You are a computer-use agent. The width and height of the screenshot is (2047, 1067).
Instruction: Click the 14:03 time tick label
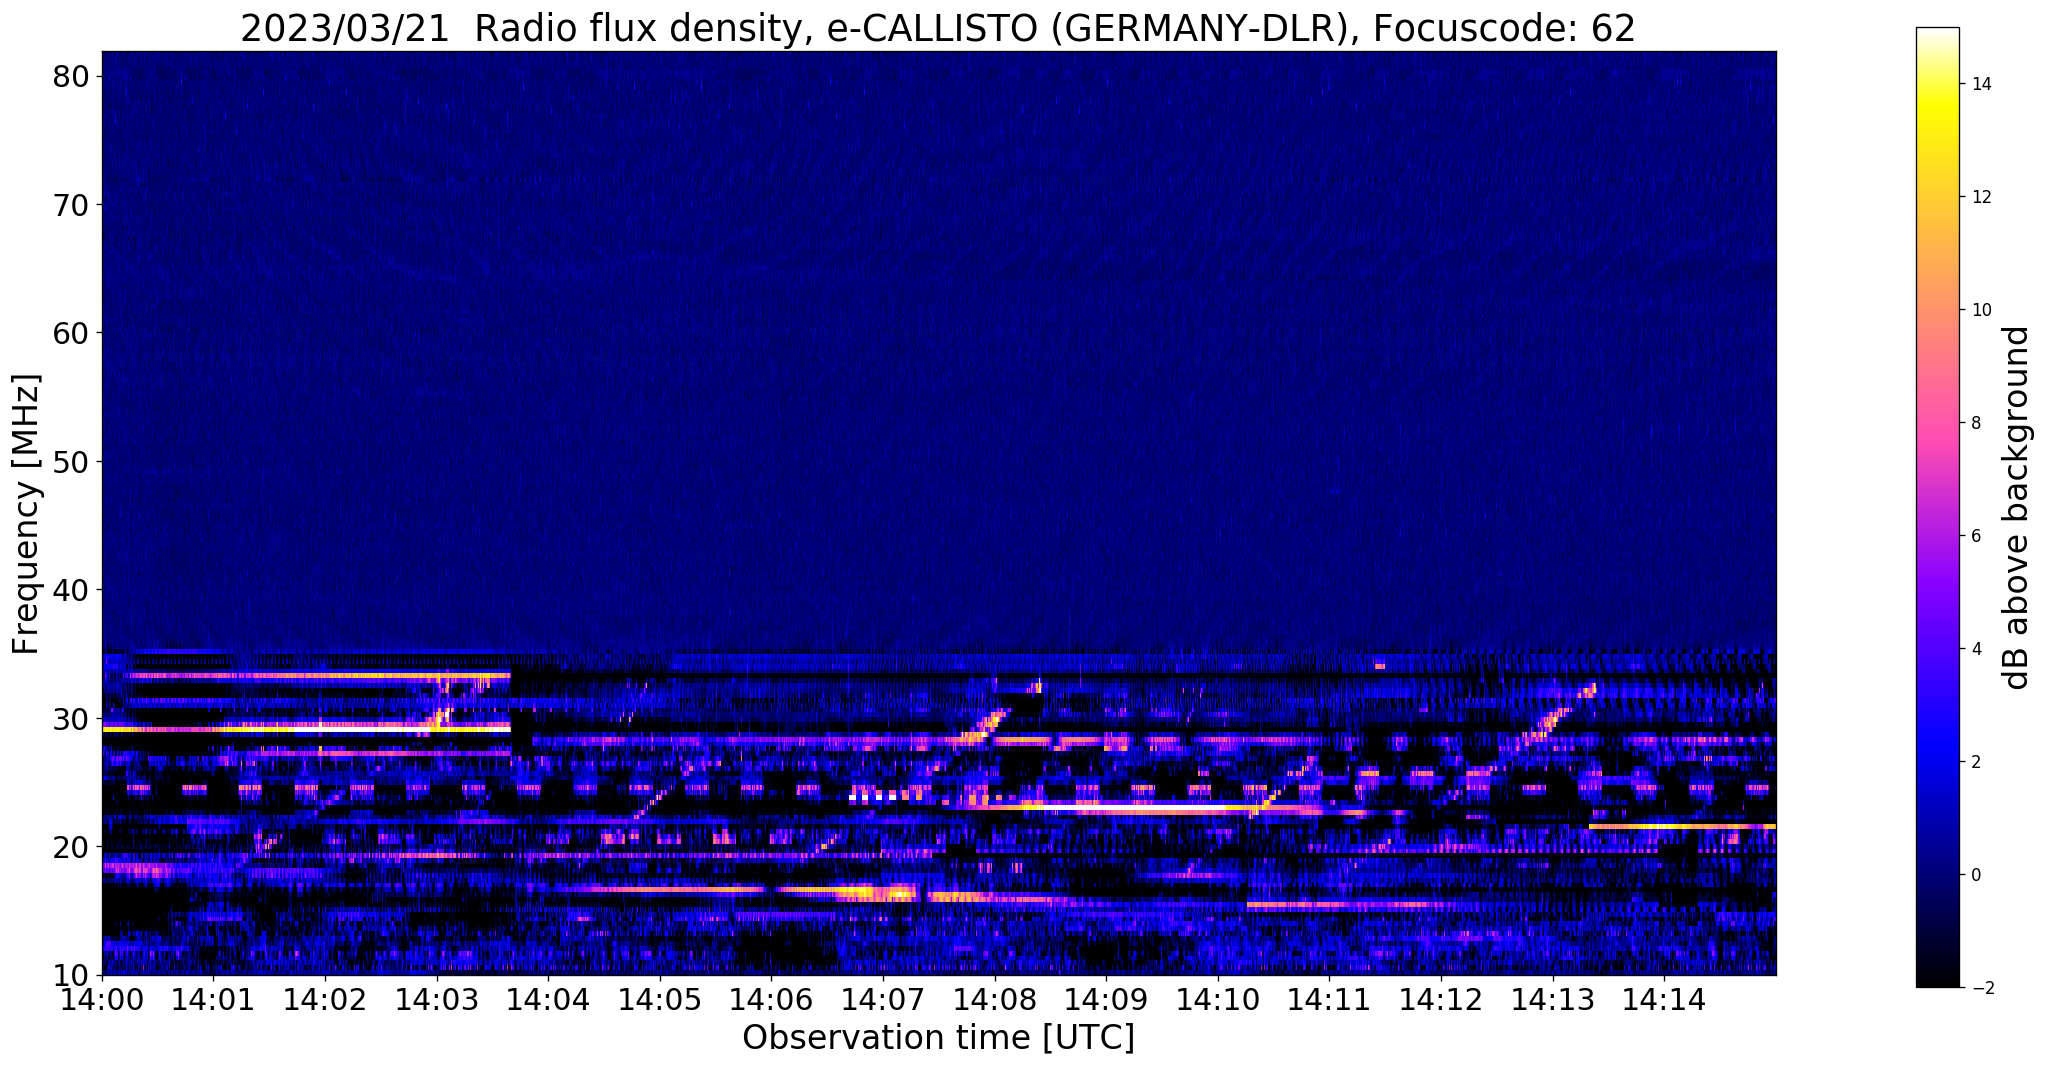coord(437,998)
